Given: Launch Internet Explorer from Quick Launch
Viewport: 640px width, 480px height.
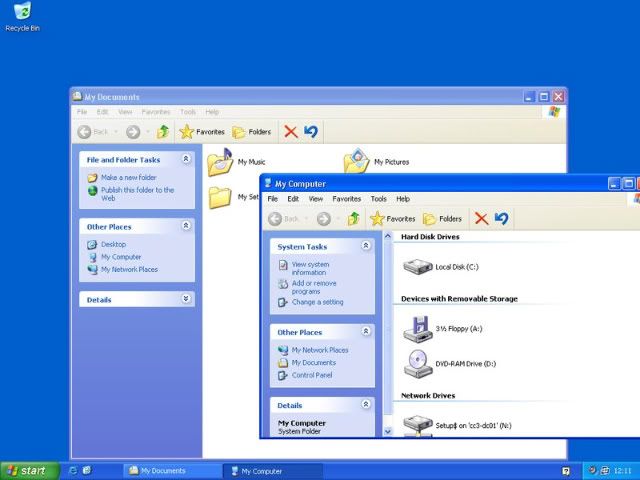Looking at the screenshot, I should 73,471.
